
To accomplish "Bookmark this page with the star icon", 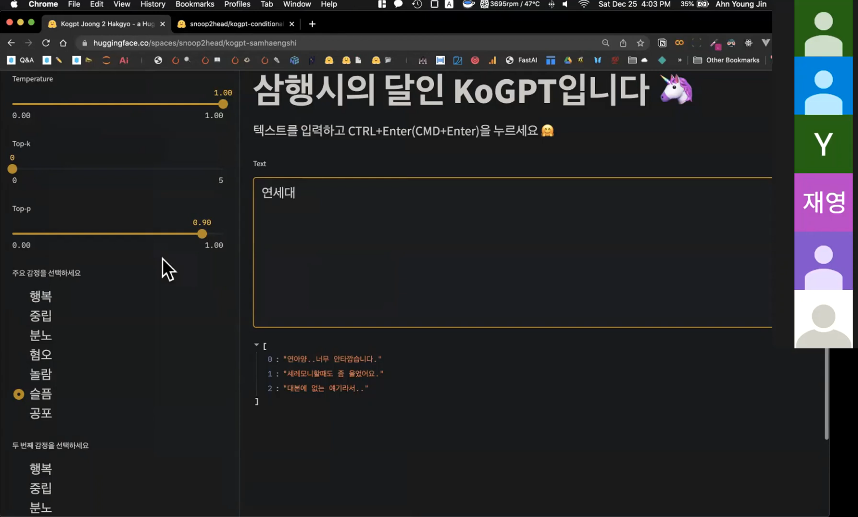I will pyautogui.click(x=640, y=43).
